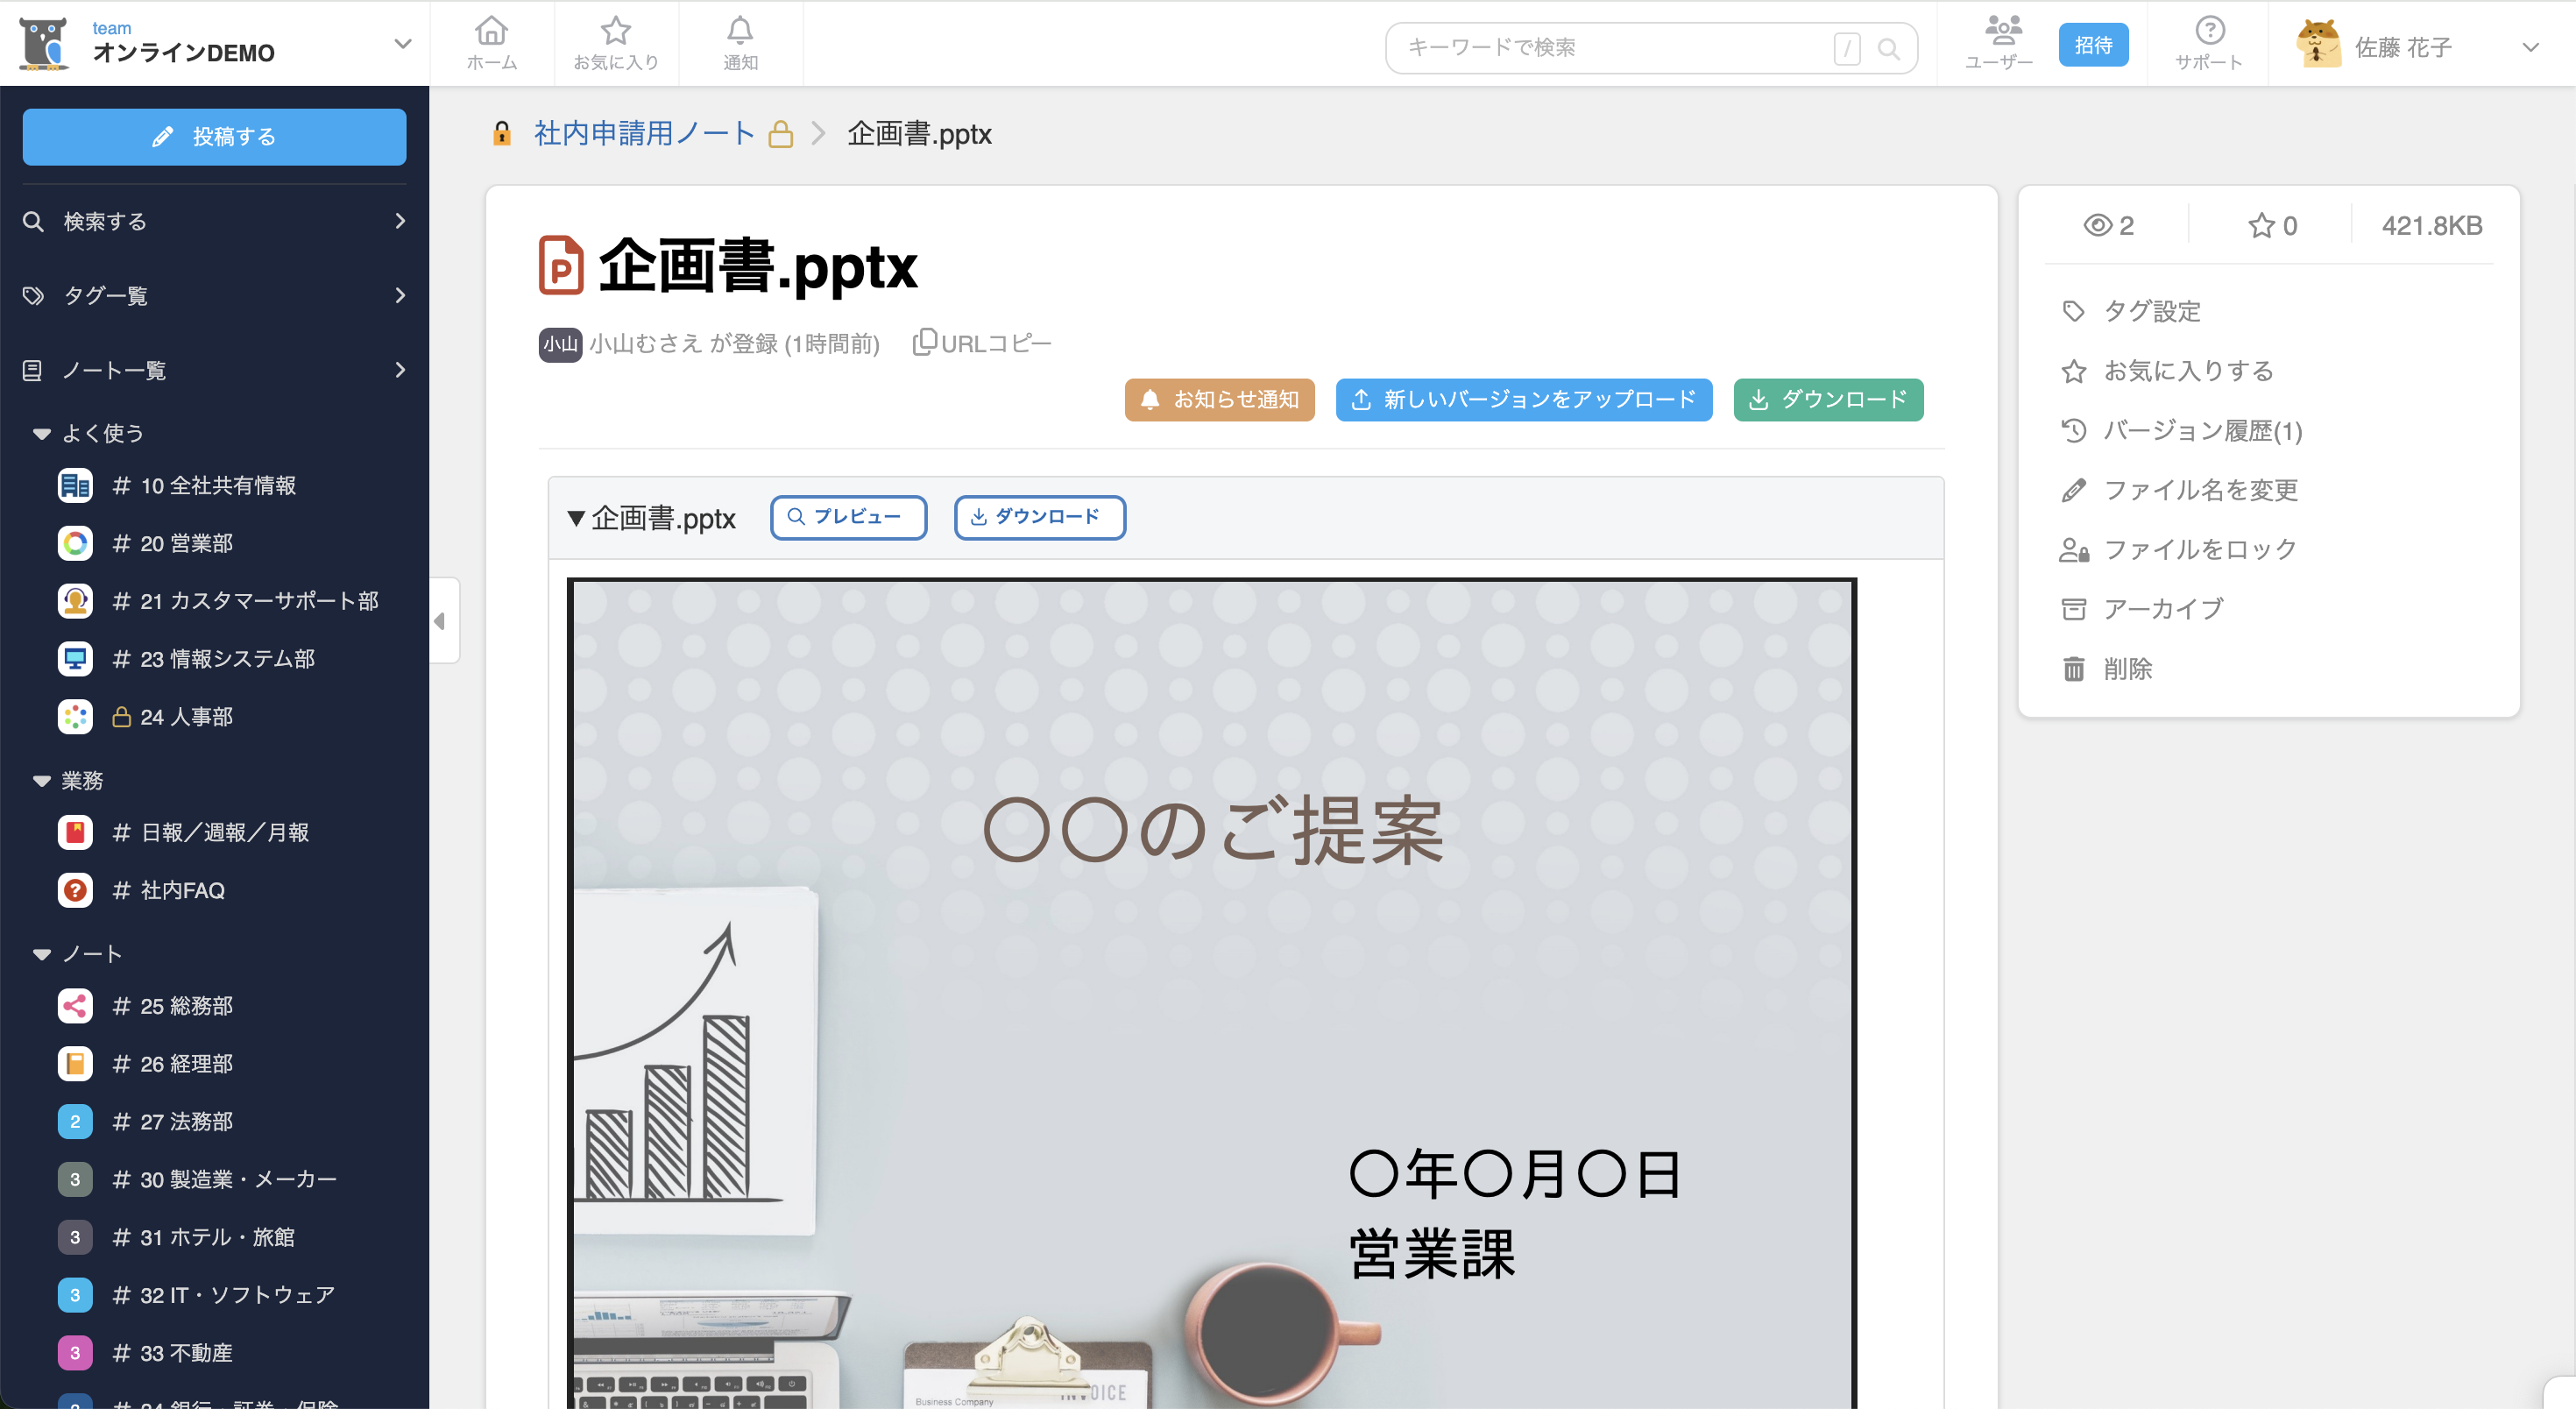Open the # 21 カスタマーサポート部 note icon

(75, 601)
